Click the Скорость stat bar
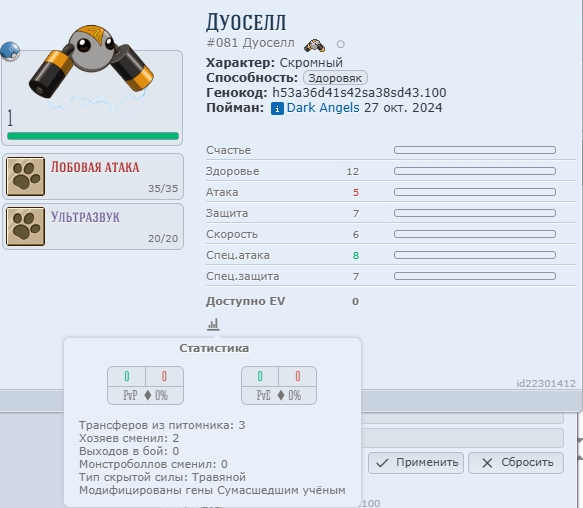Screen dimensions: 583x508 point(475,234)
